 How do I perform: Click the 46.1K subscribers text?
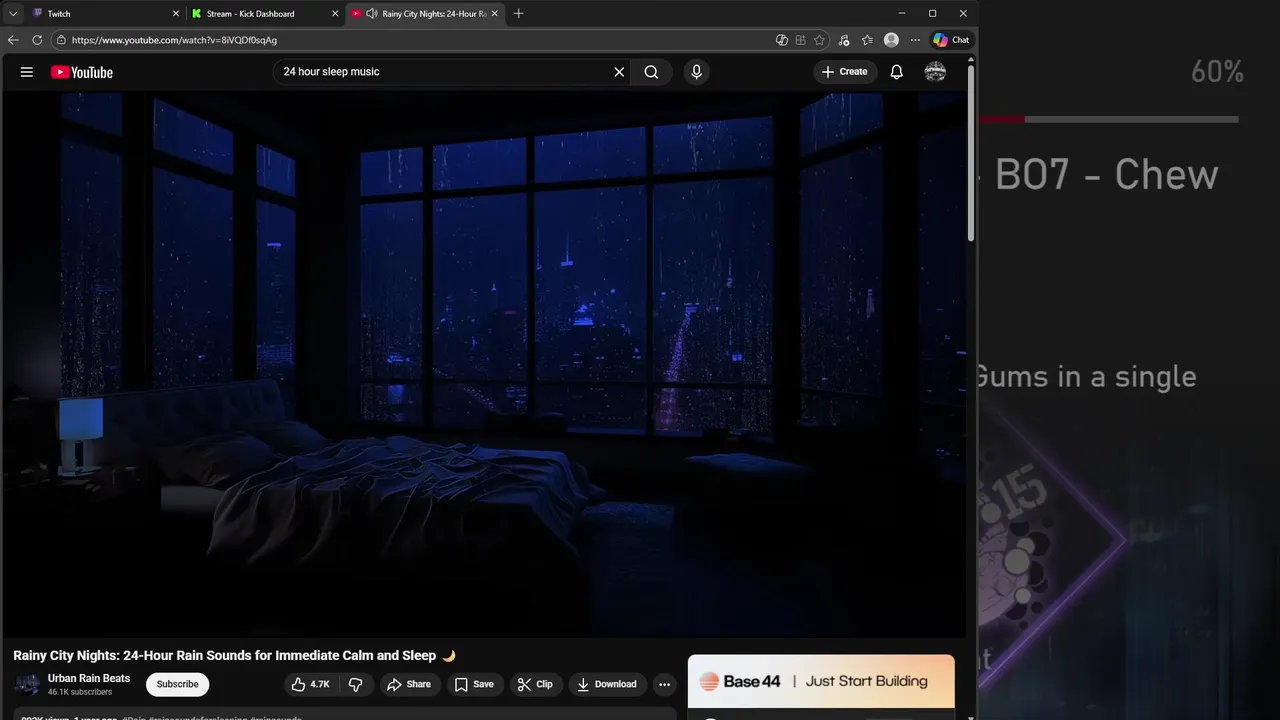pyautogui.click(x=80, y=692)
